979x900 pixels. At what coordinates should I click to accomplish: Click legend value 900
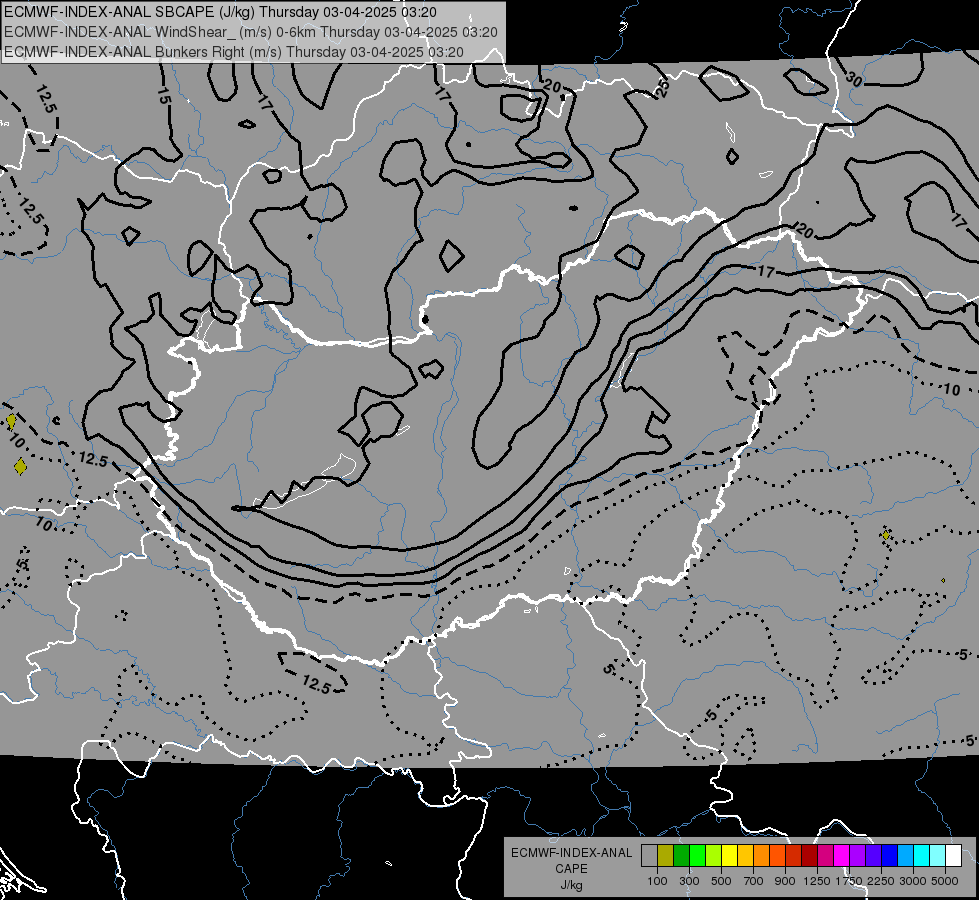coord(785,881)
